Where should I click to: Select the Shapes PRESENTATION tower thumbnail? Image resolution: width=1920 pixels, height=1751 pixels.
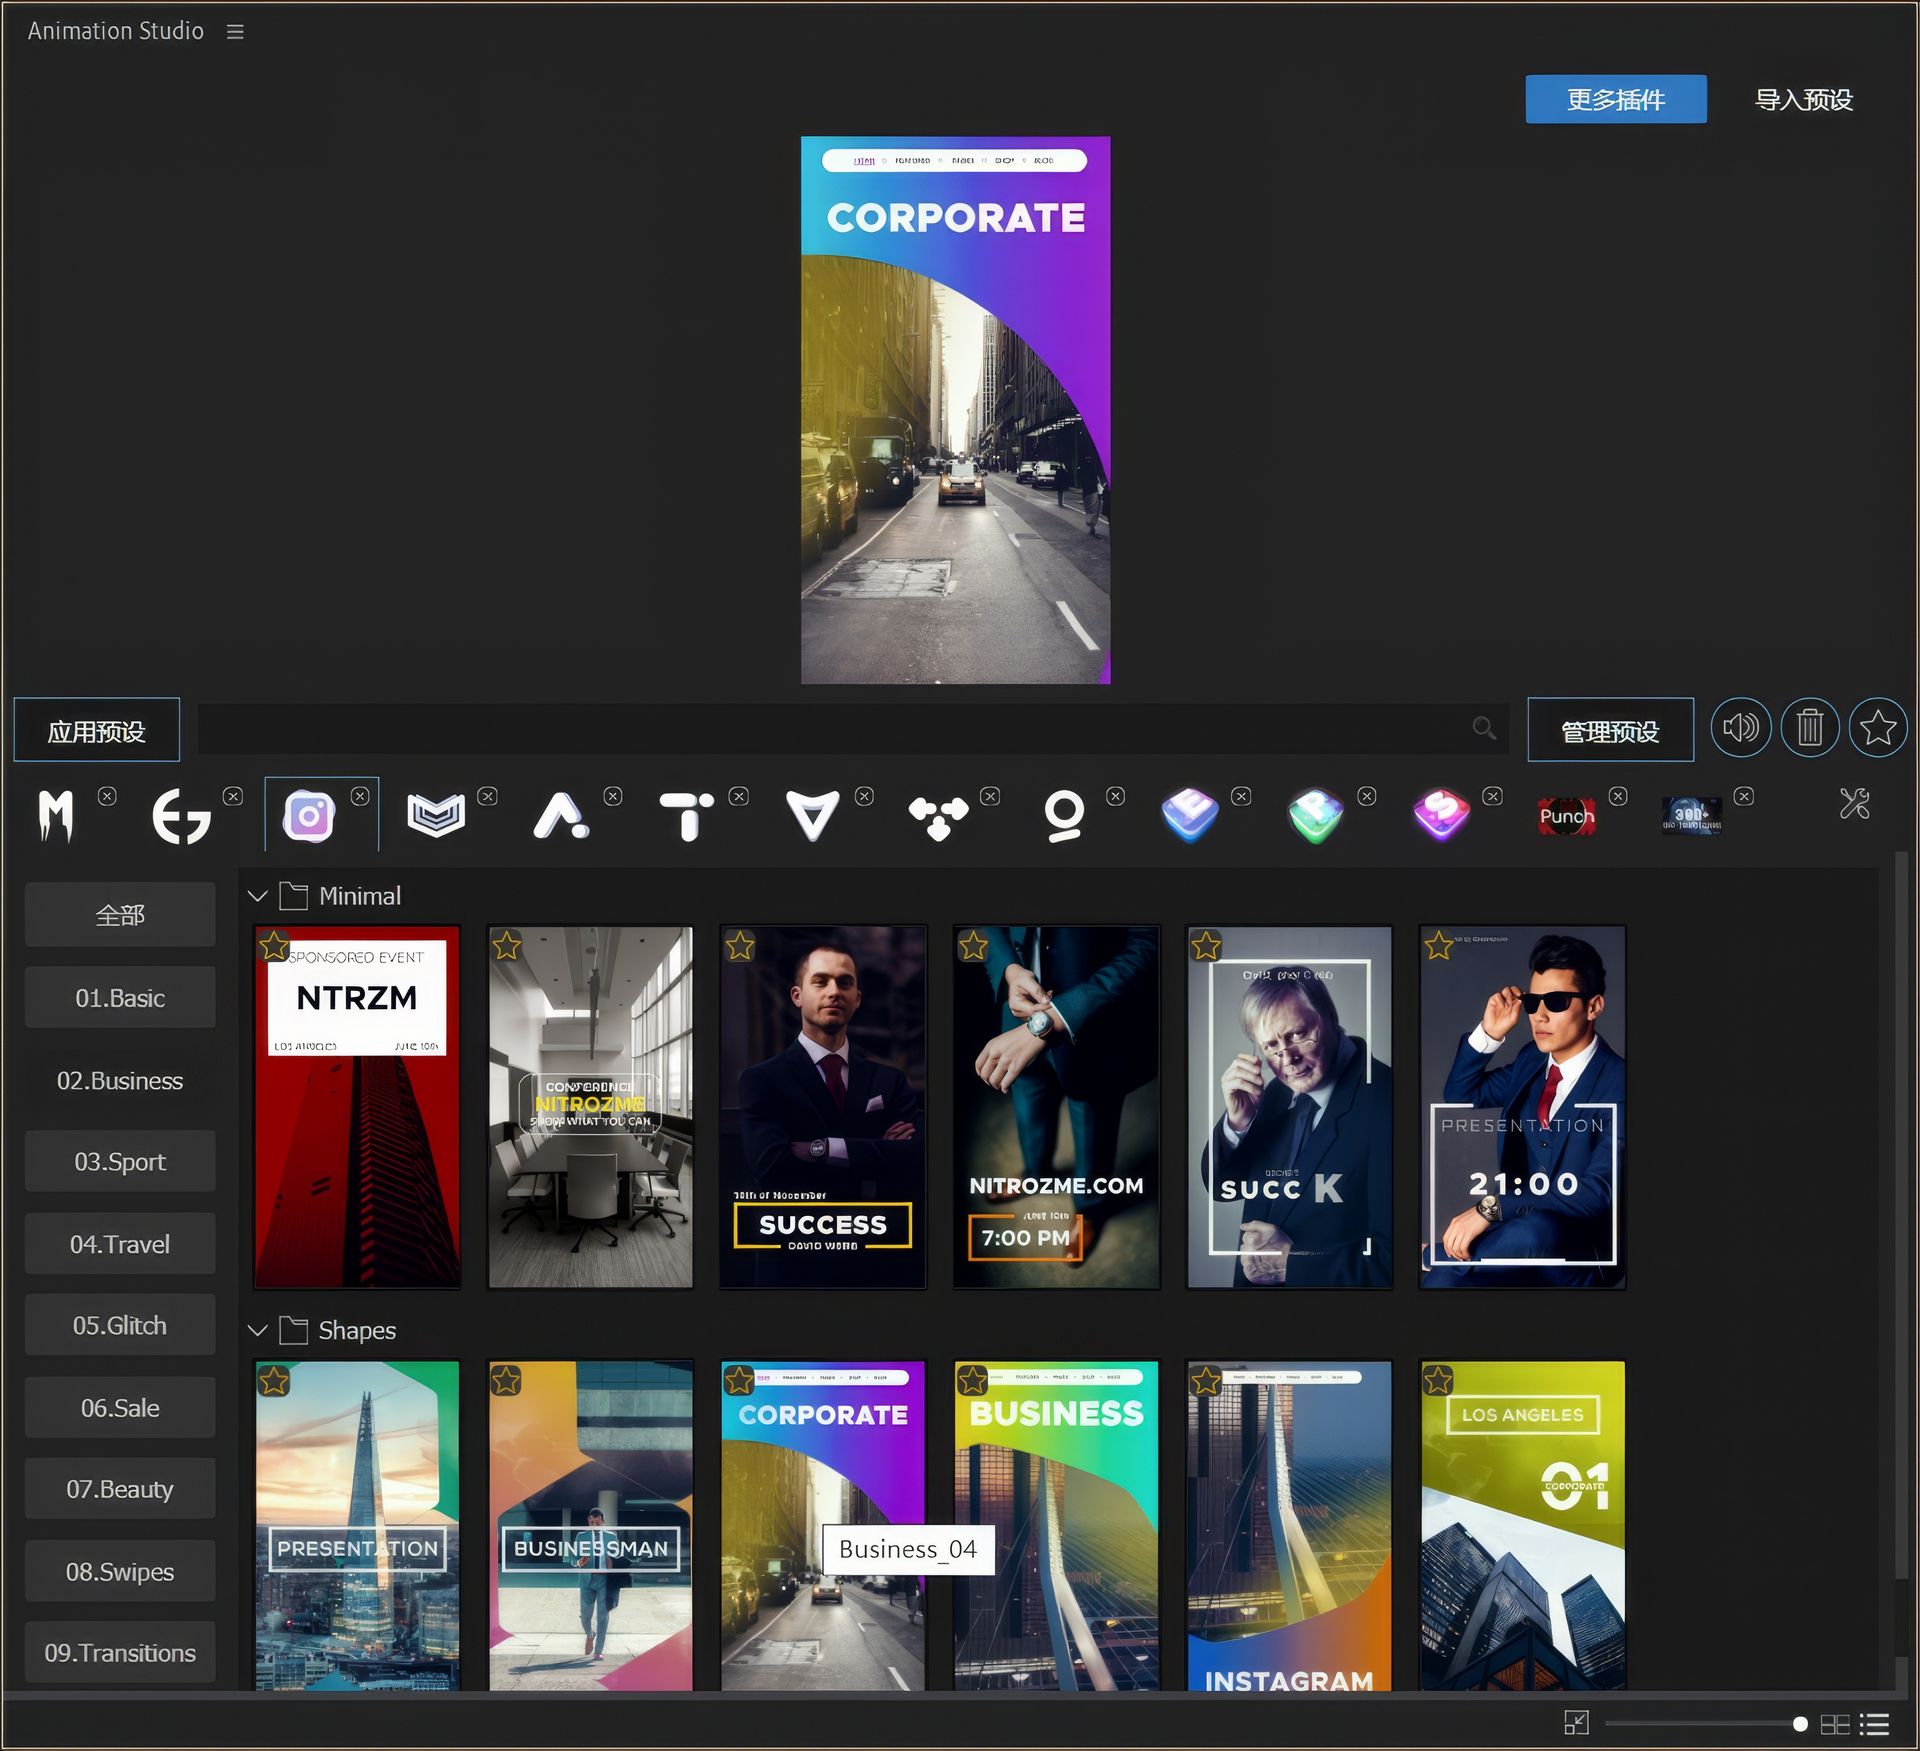pos(357,1525)
